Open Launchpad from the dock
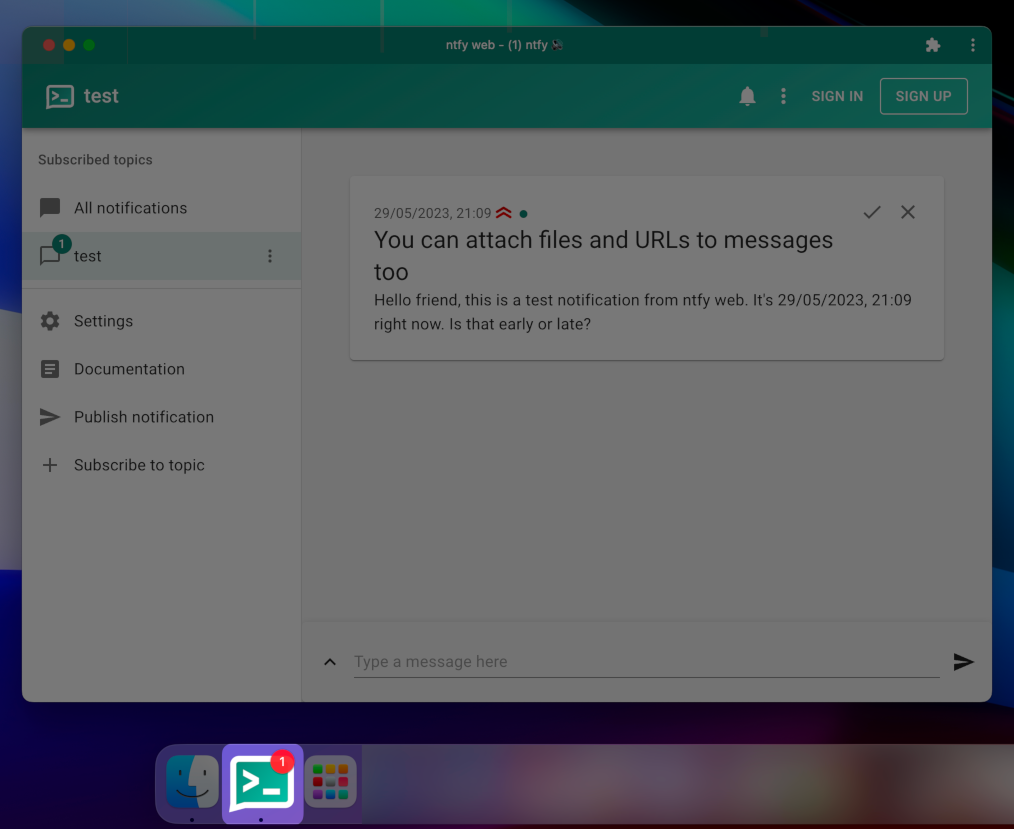1014x829 pixels. click(330, 782)
